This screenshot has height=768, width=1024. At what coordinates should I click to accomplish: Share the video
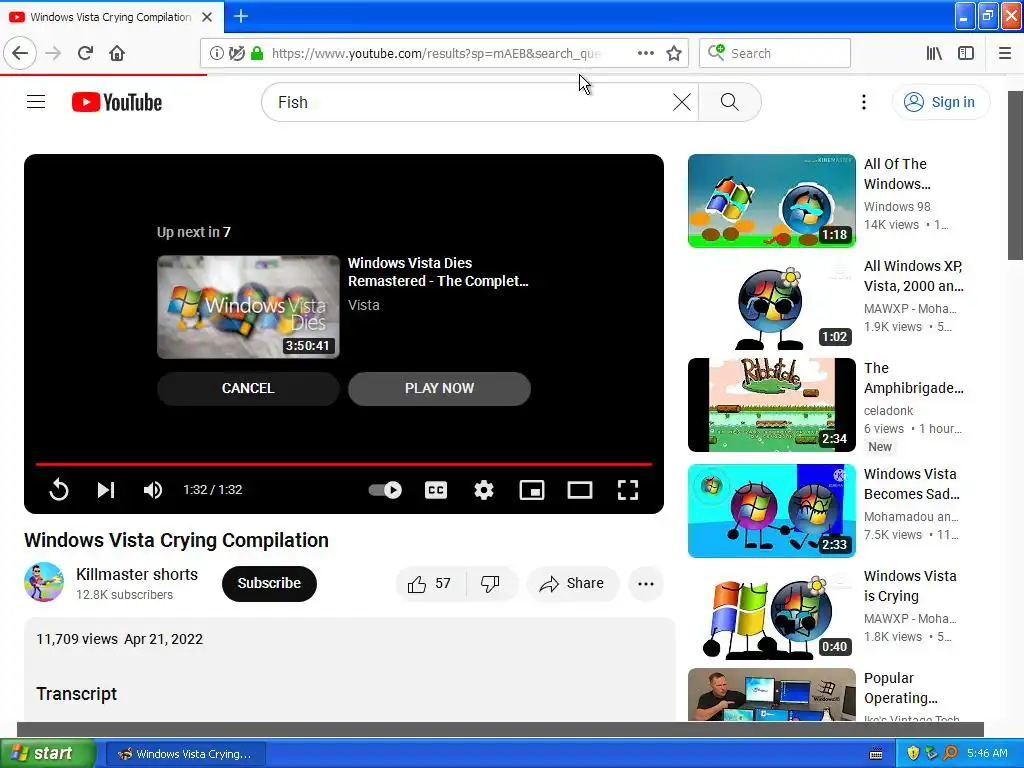tap(572, 583)
